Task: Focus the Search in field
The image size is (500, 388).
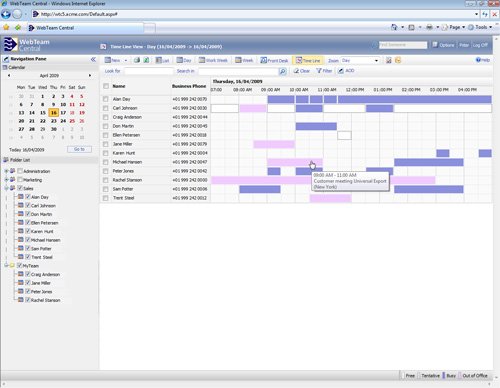Action: click(x=239, y=71)
